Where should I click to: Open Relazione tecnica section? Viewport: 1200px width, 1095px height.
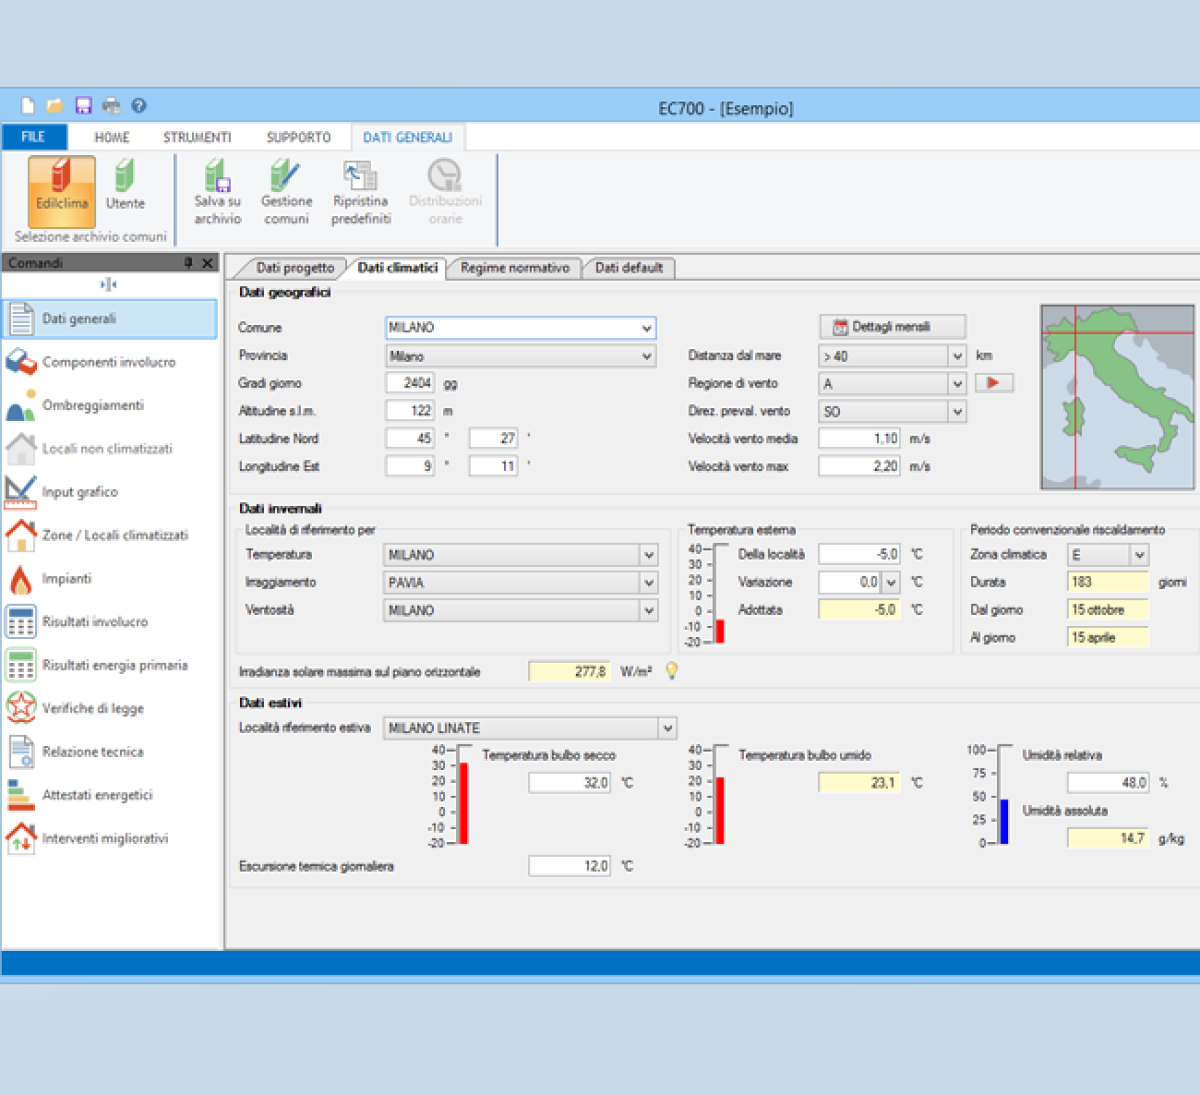point(110,752)
